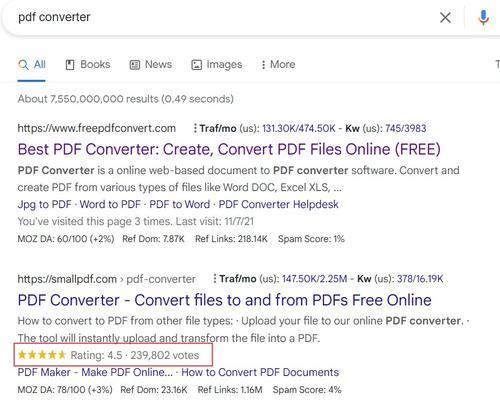Image resolution: width=500 pixels, height=412 pixels.
Task: Open smallpdf result three-dot options menu
Action: (x=215, y=279)
